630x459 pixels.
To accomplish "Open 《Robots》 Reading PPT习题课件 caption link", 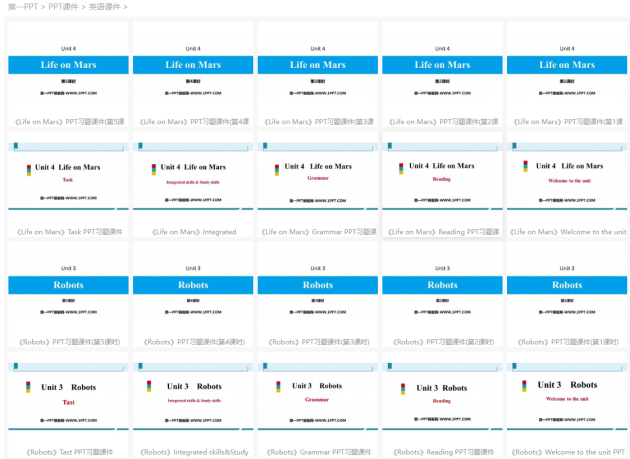I will [442, 452].
